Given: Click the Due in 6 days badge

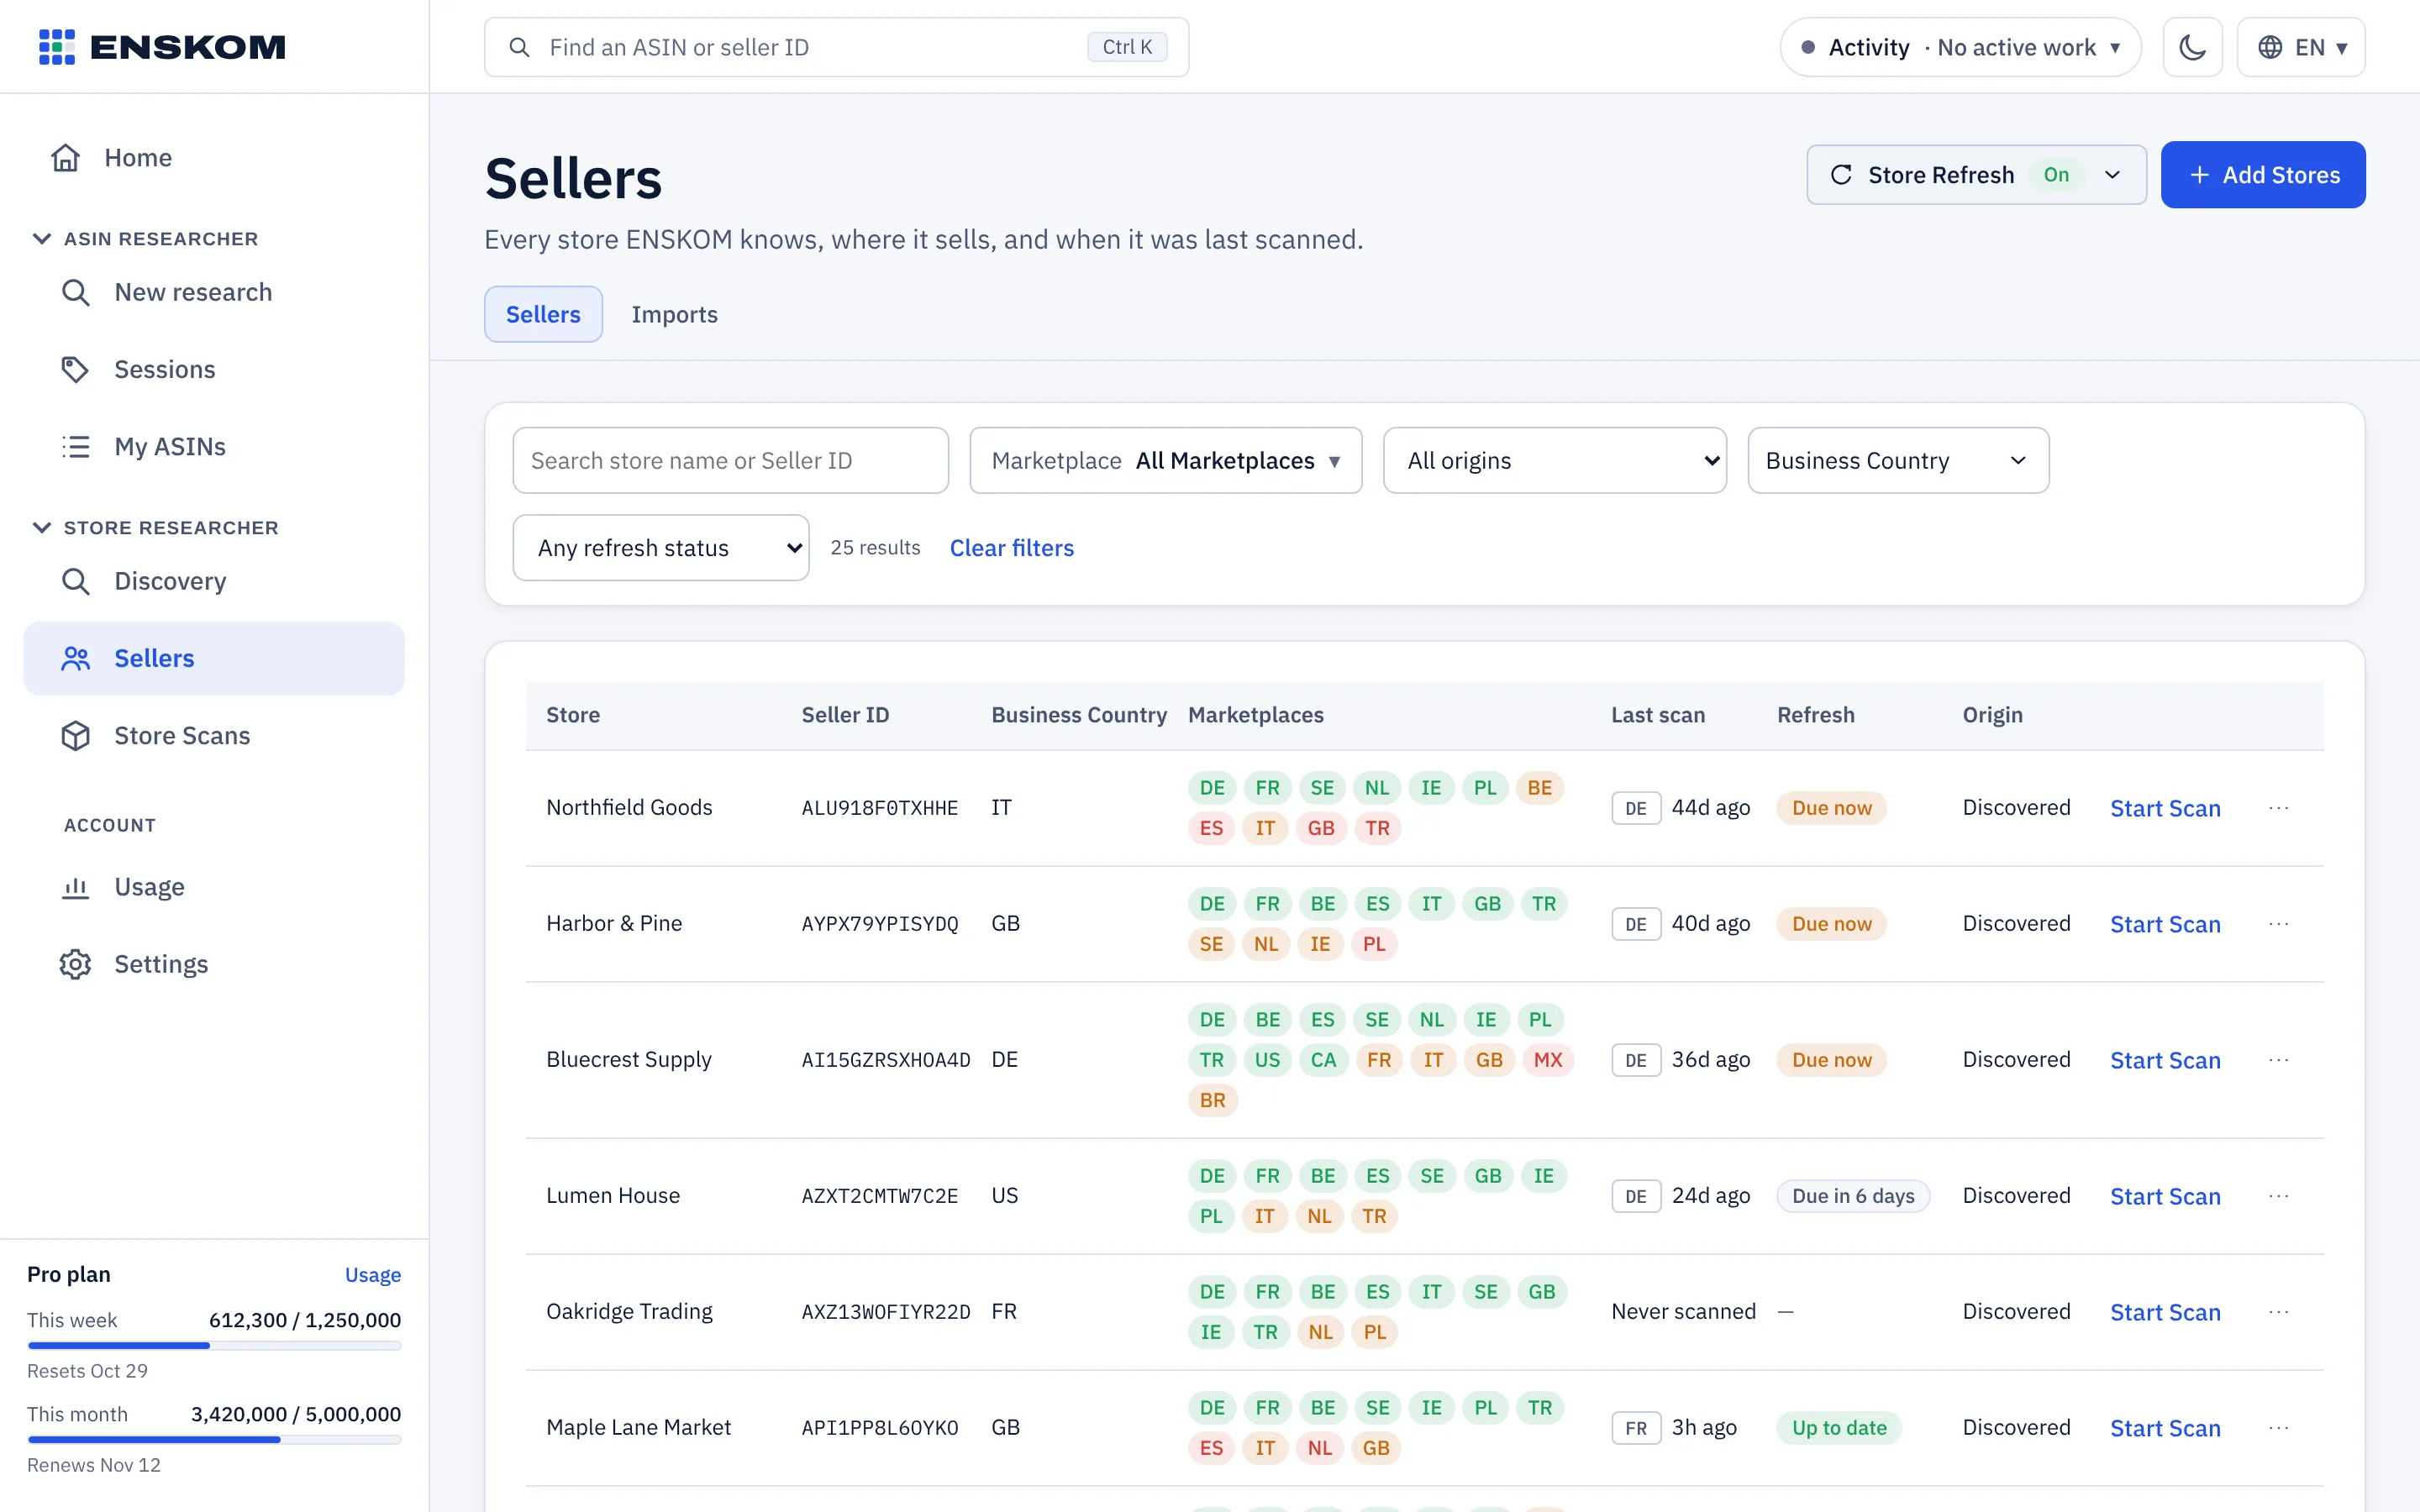Looking at the screenshot, I should pos(1853,1196).
